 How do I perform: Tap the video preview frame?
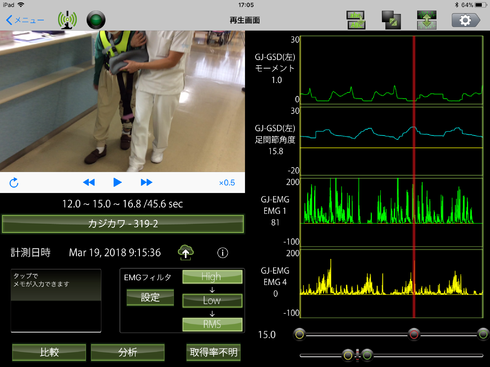122,101
